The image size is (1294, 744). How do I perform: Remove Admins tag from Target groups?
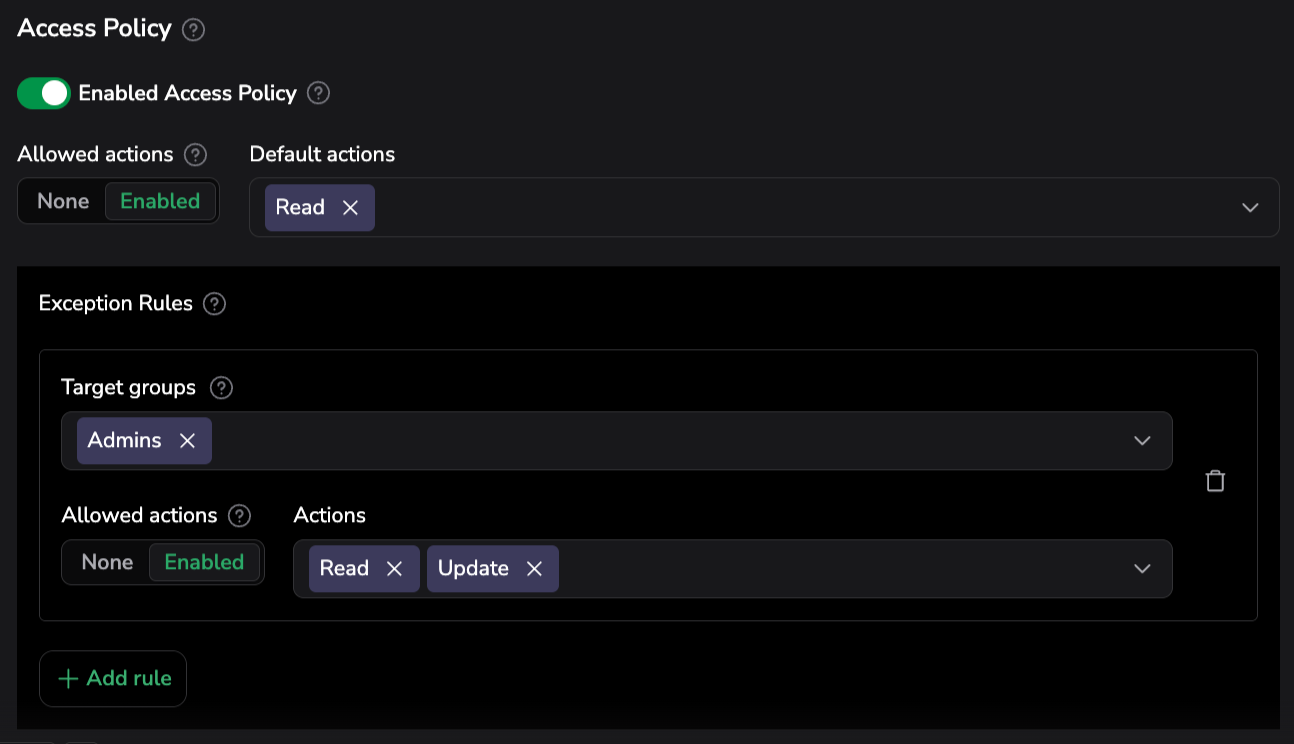187,441
